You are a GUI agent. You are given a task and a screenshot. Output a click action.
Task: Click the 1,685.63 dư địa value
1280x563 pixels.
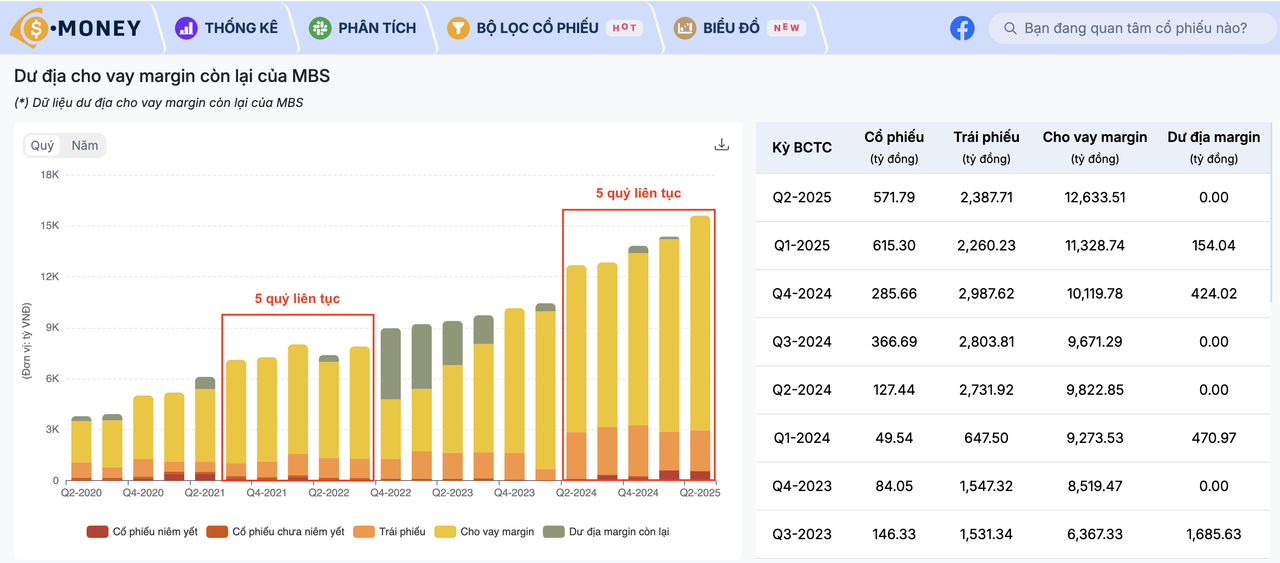tap(1214, 534)
